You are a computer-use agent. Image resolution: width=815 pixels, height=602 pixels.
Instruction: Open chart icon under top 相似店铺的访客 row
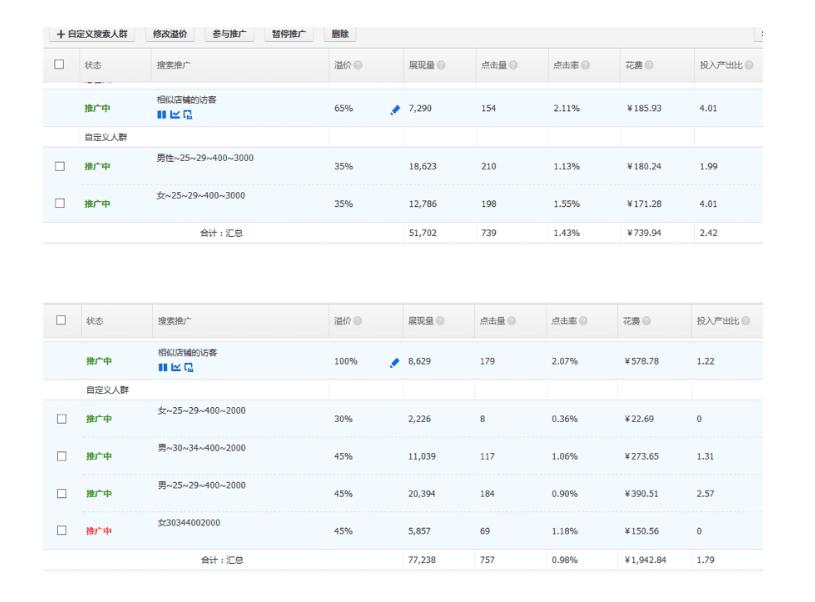coord(175,114)
